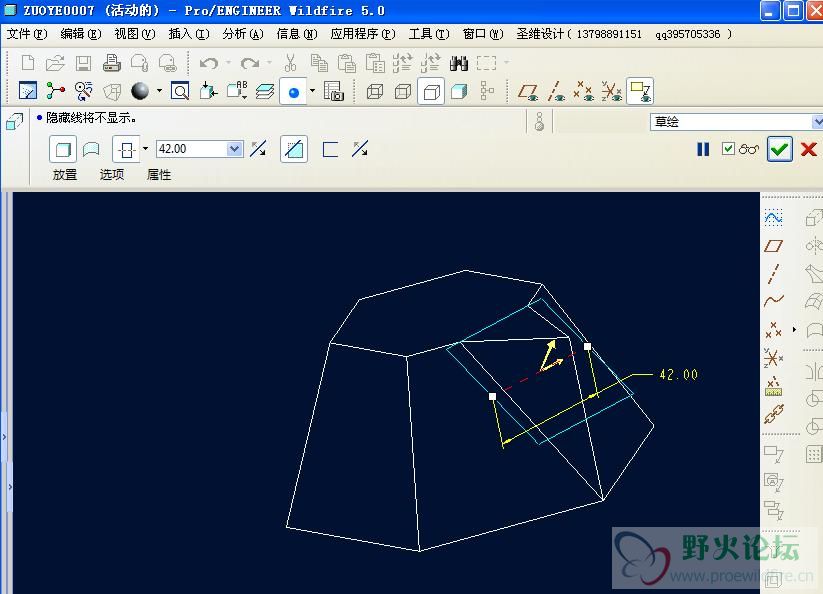
Task: Flip the extrude depth direction
Action: tap(258, 150)
